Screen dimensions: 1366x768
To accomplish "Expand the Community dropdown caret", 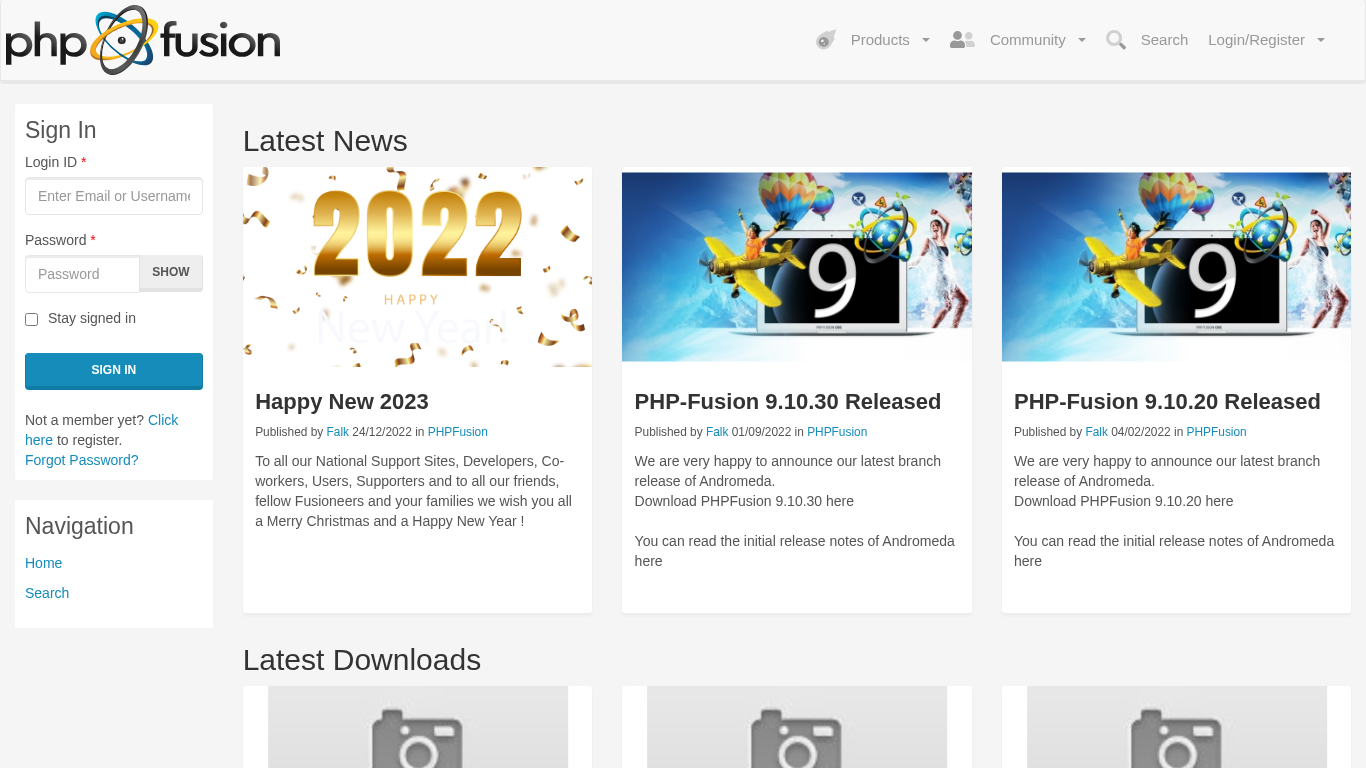I will [x=1082, y=40].
